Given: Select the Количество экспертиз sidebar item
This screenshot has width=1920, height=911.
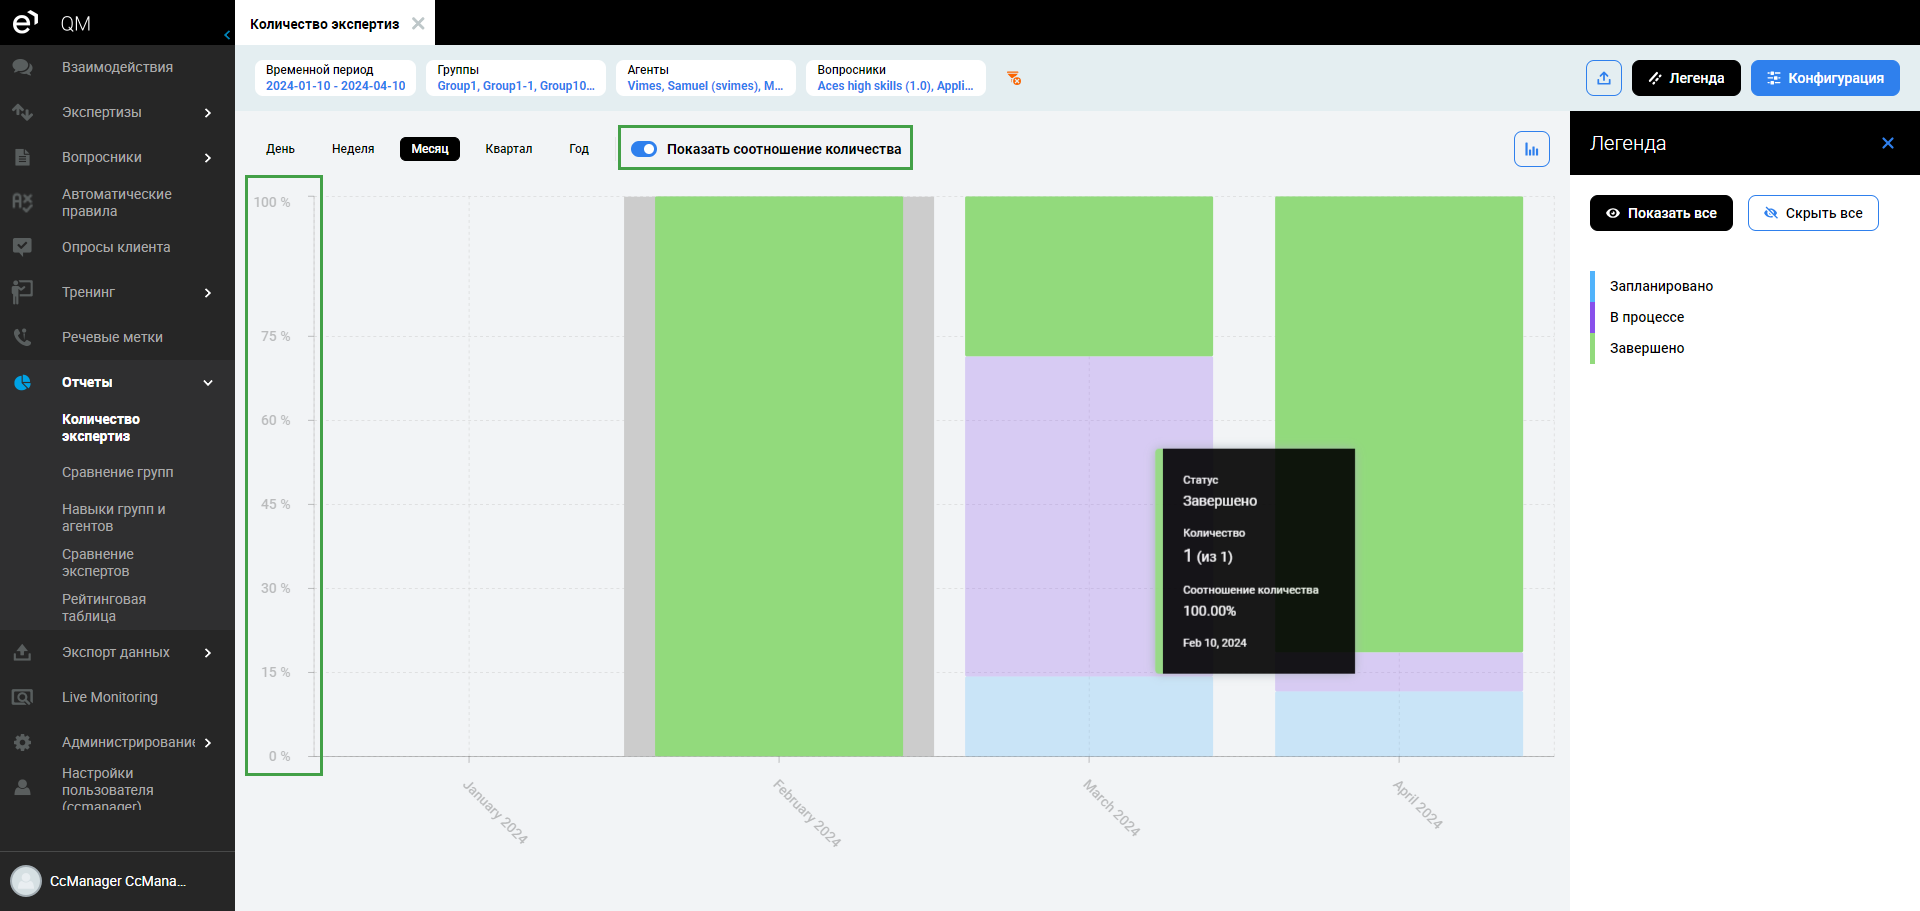Looking at the screenshot, I should 101,427.
